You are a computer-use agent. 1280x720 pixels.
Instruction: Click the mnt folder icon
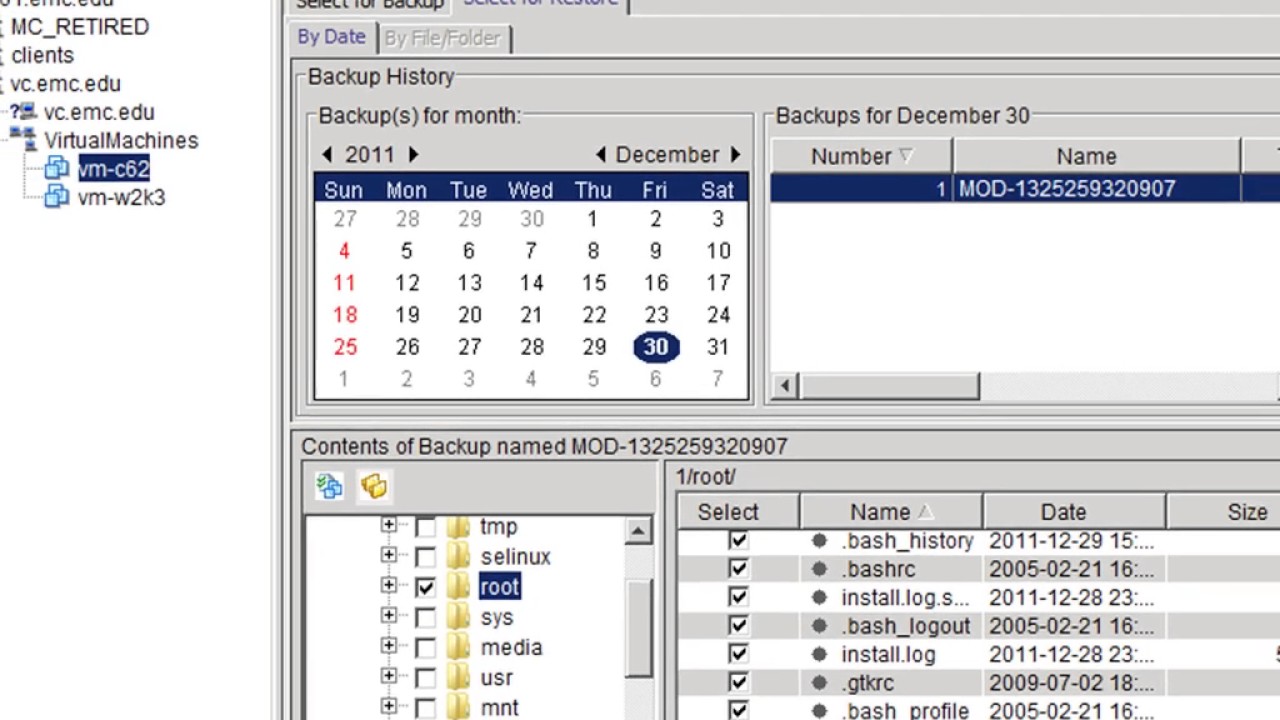click(459, 708)
